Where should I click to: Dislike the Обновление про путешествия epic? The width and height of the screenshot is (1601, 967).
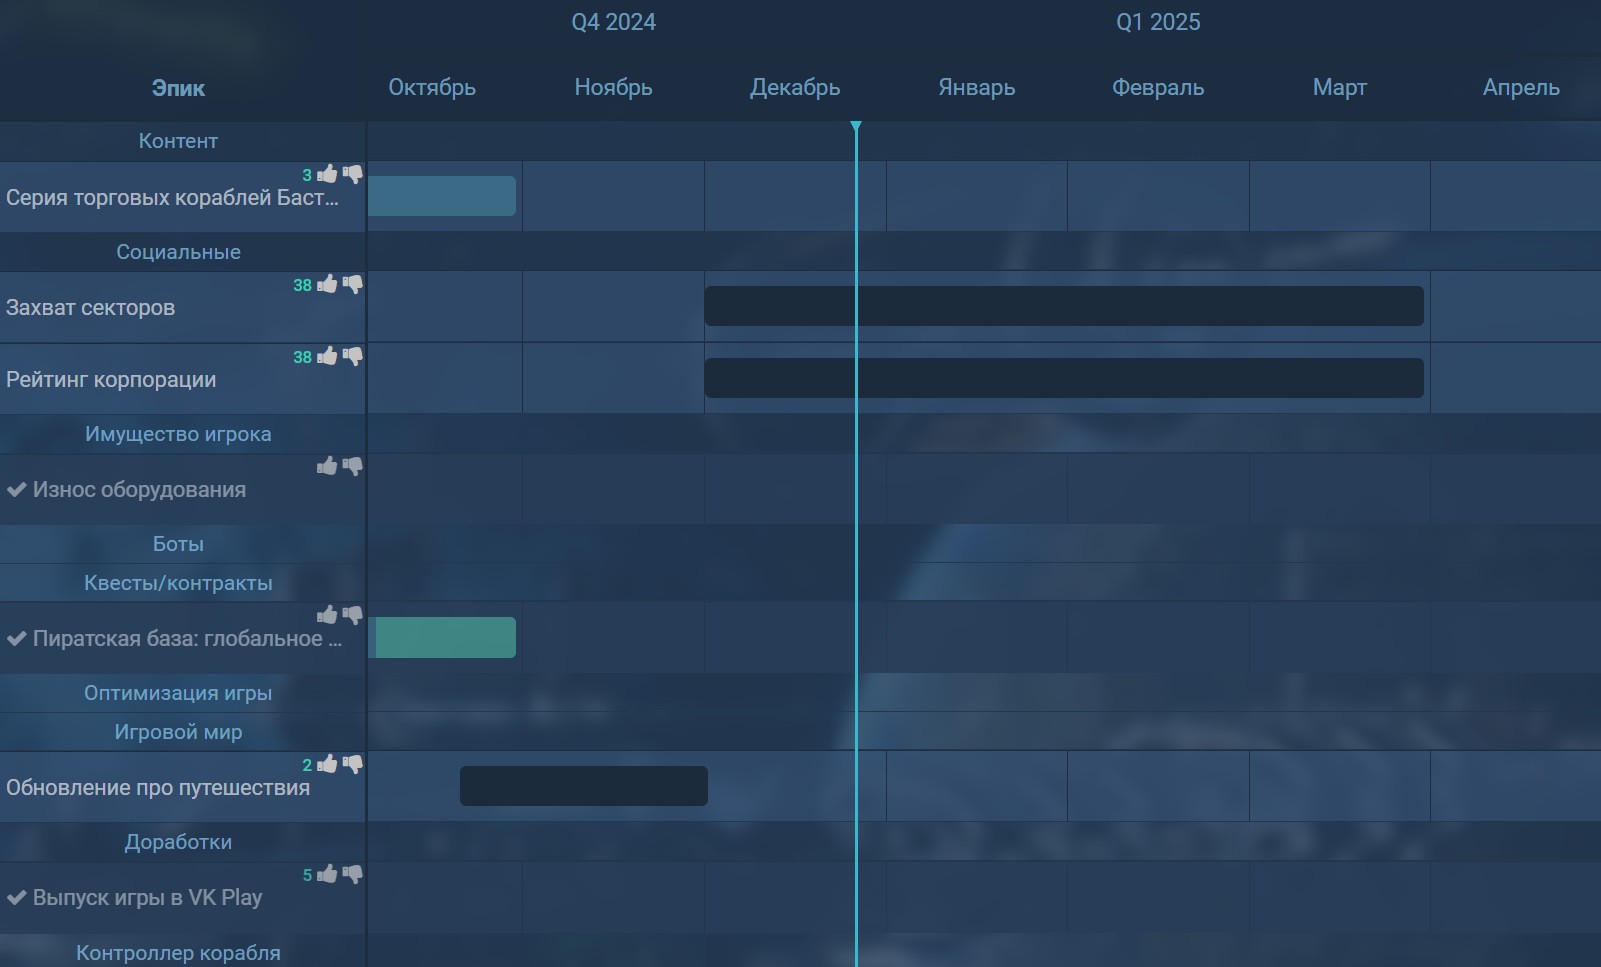pos(352,765)
